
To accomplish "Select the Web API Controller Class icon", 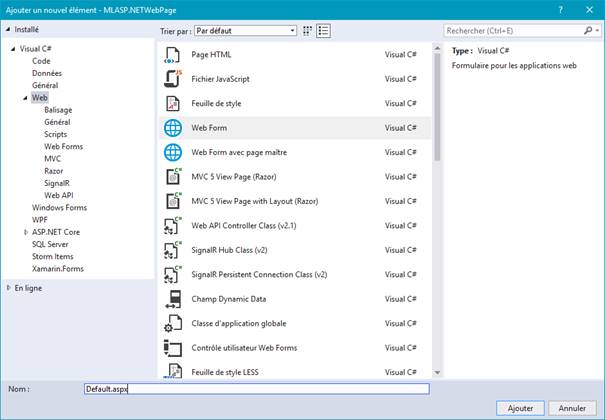I will (x=172, y=226).
